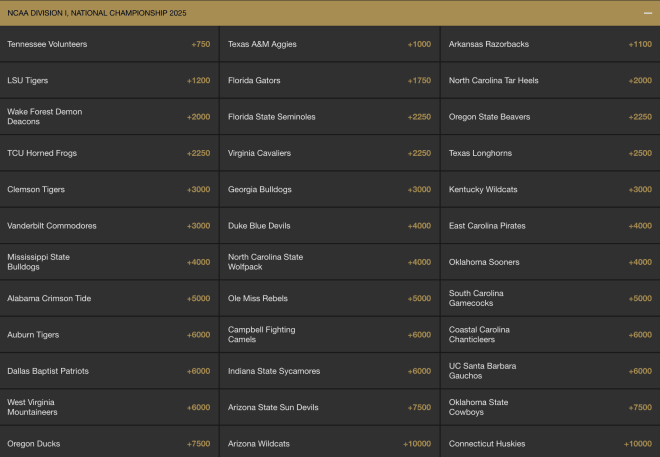
Task: Pick Arizona Wildcats +10000
Action: pyautogui.click(x=330, y=441)
